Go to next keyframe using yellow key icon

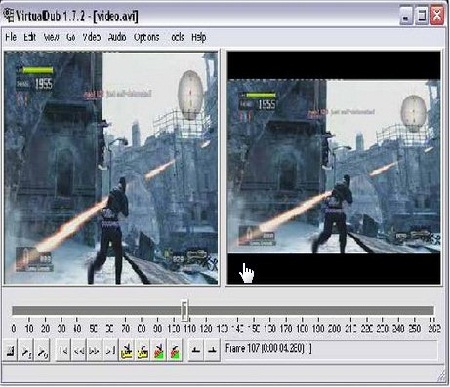143,351
